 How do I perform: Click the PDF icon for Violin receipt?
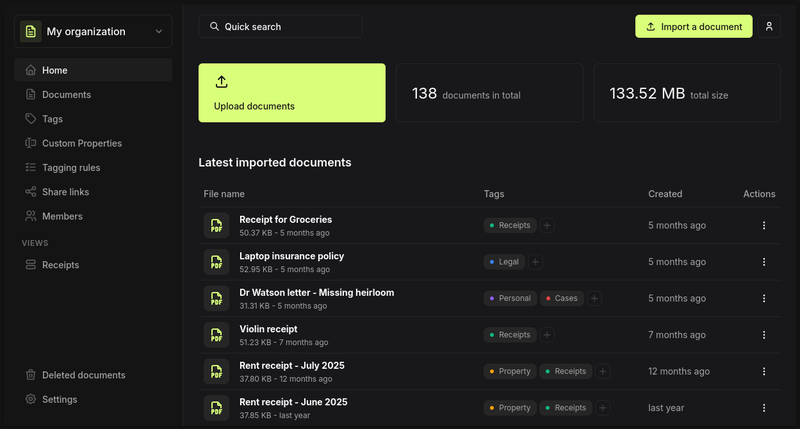pos(216,335)
